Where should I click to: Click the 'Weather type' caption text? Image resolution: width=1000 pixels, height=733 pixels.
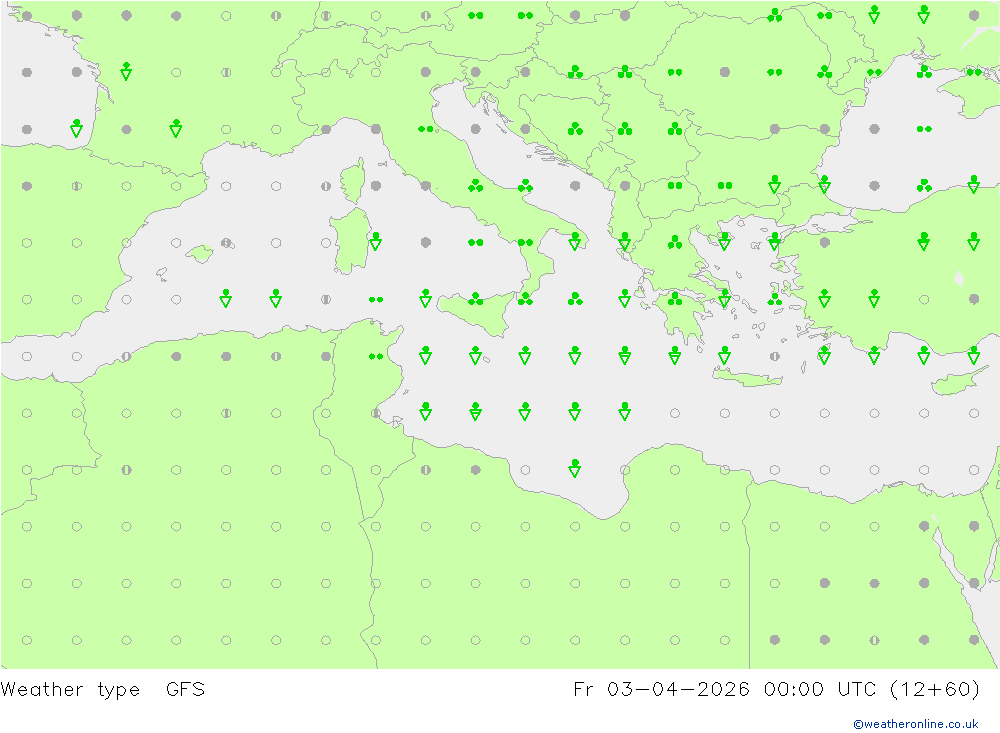(x=70, y=690)
